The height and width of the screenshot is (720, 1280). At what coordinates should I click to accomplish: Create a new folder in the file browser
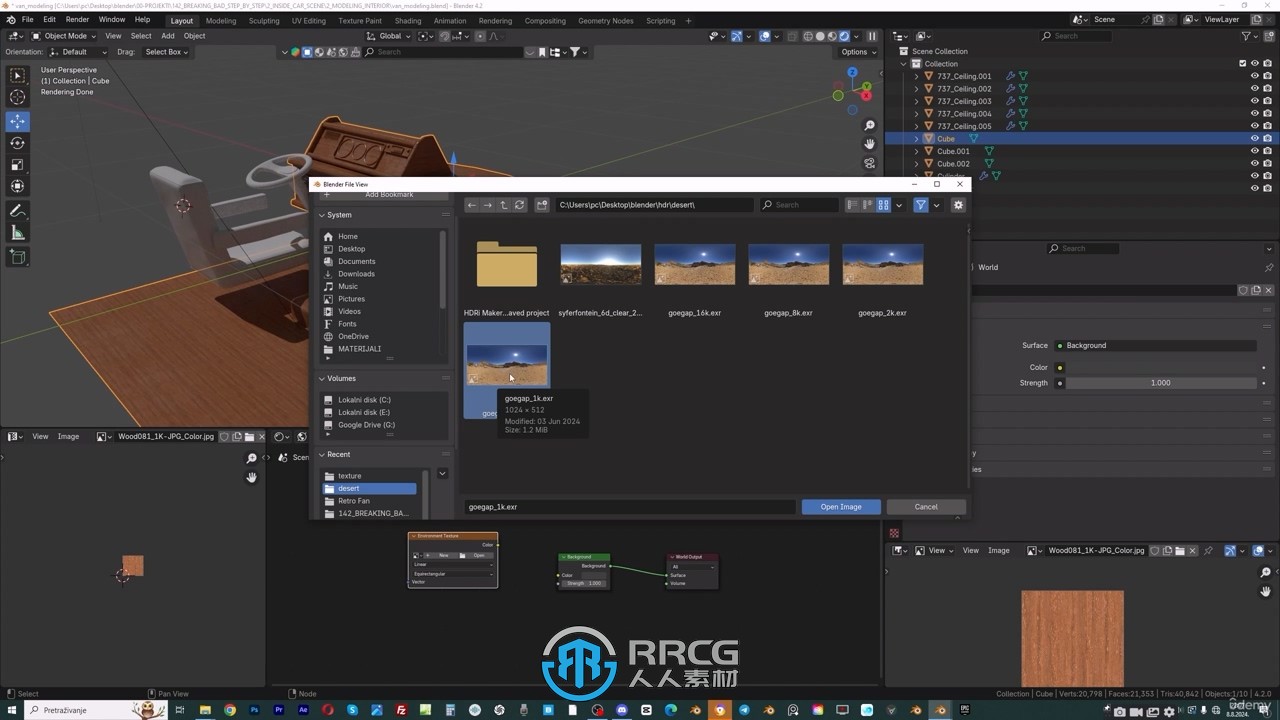pos(542,205)
